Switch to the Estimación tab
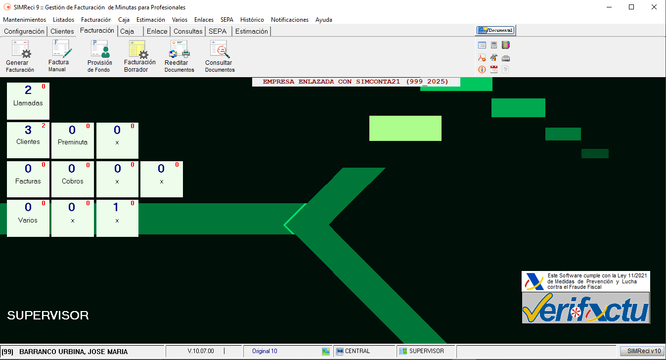The height and width of the screenshot is (360, 666). click(x=251, y=31)
